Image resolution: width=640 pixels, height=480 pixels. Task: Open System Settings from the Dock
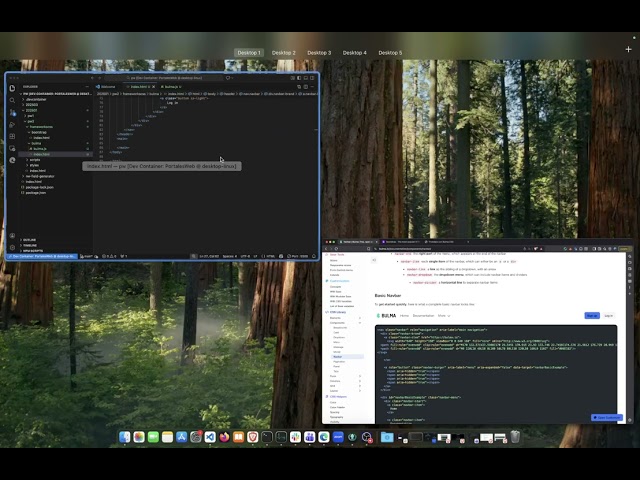(196, 437)
